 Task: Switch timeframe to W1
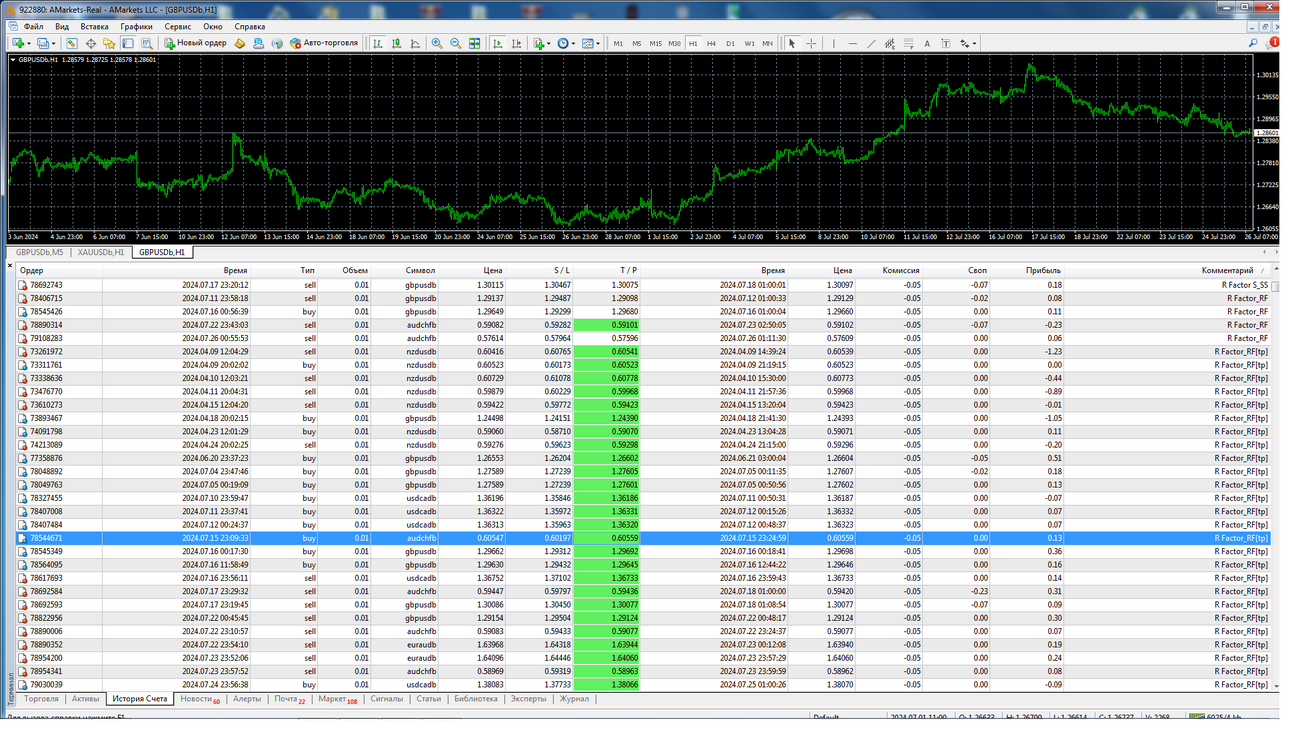coord(749,43)
